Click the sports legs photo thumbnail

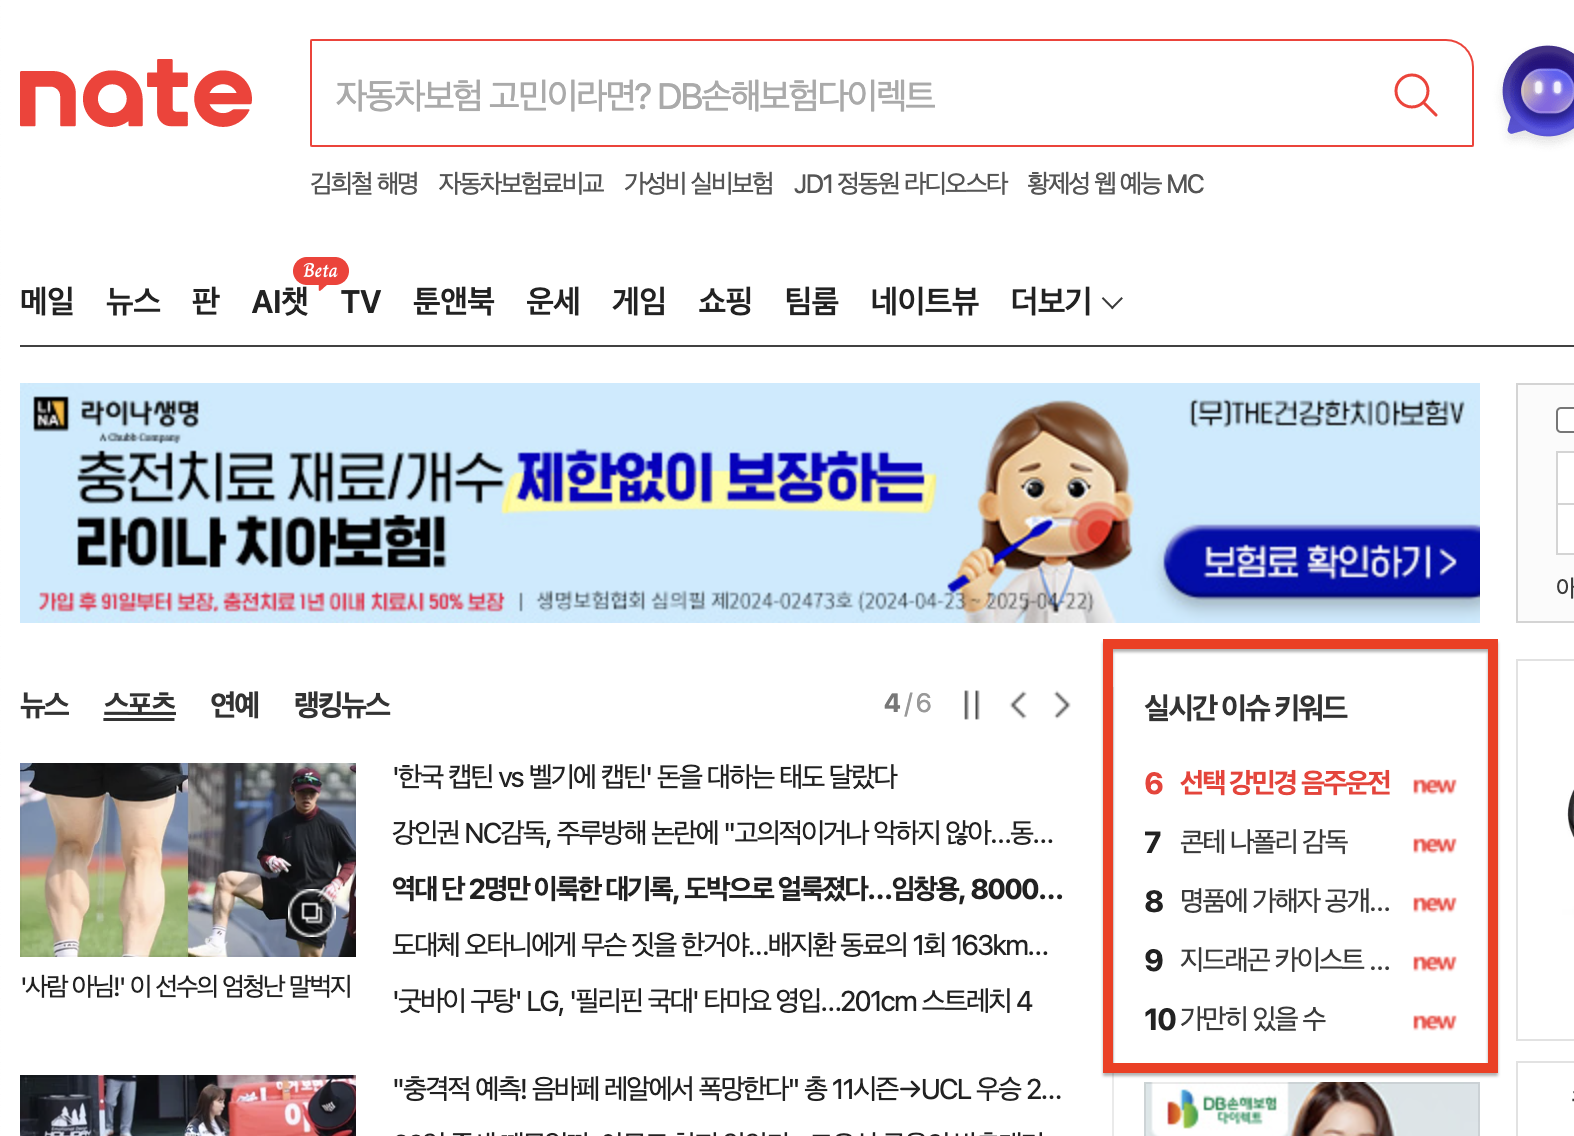(x=188, y=860)
